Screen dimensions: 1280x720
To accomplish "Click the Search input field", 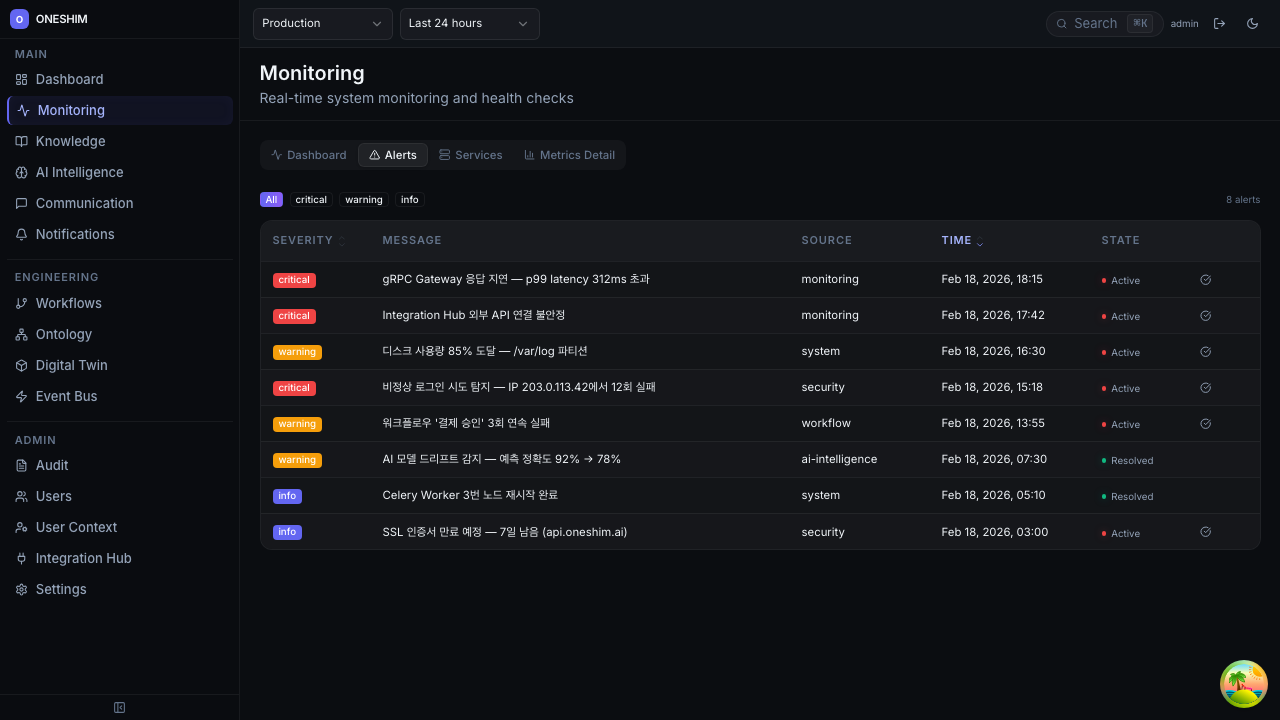I will pyautogui.click(x=1095, y=24).
